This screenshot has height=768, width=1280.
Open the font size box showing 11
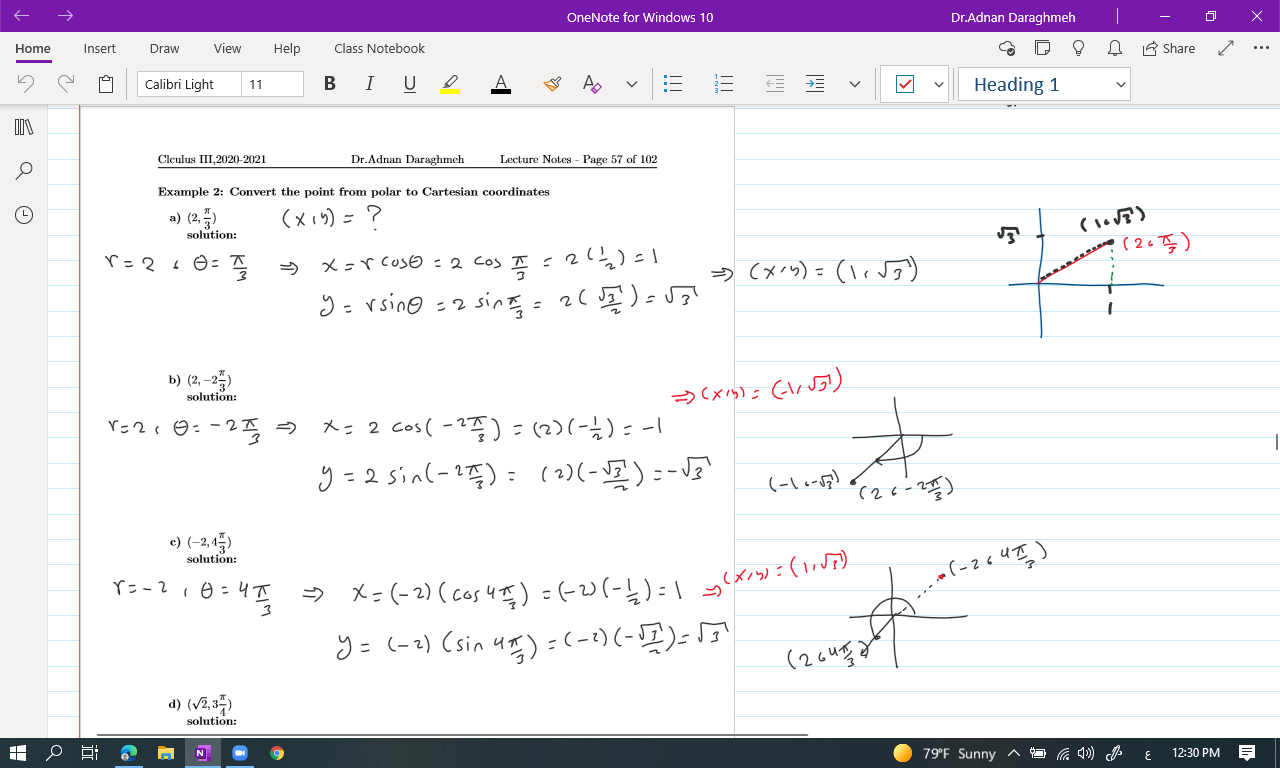(272, 84)
